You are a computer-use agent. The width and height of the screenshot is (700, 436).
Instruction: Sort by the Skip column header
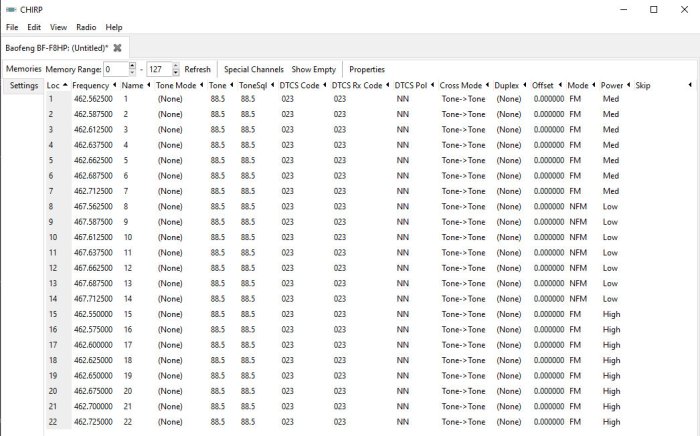tap(663, 85)
